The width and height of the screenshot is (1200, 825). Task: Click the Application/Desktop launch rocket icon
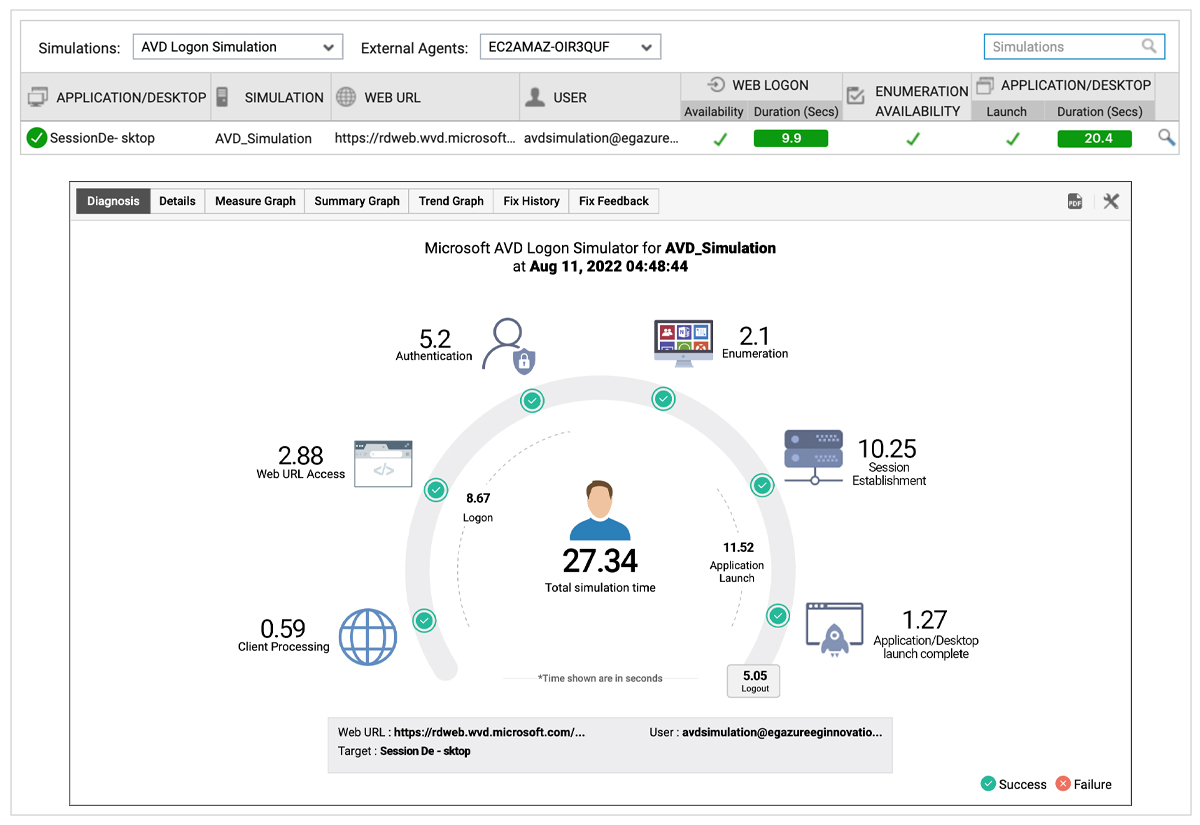coord(835,629)
